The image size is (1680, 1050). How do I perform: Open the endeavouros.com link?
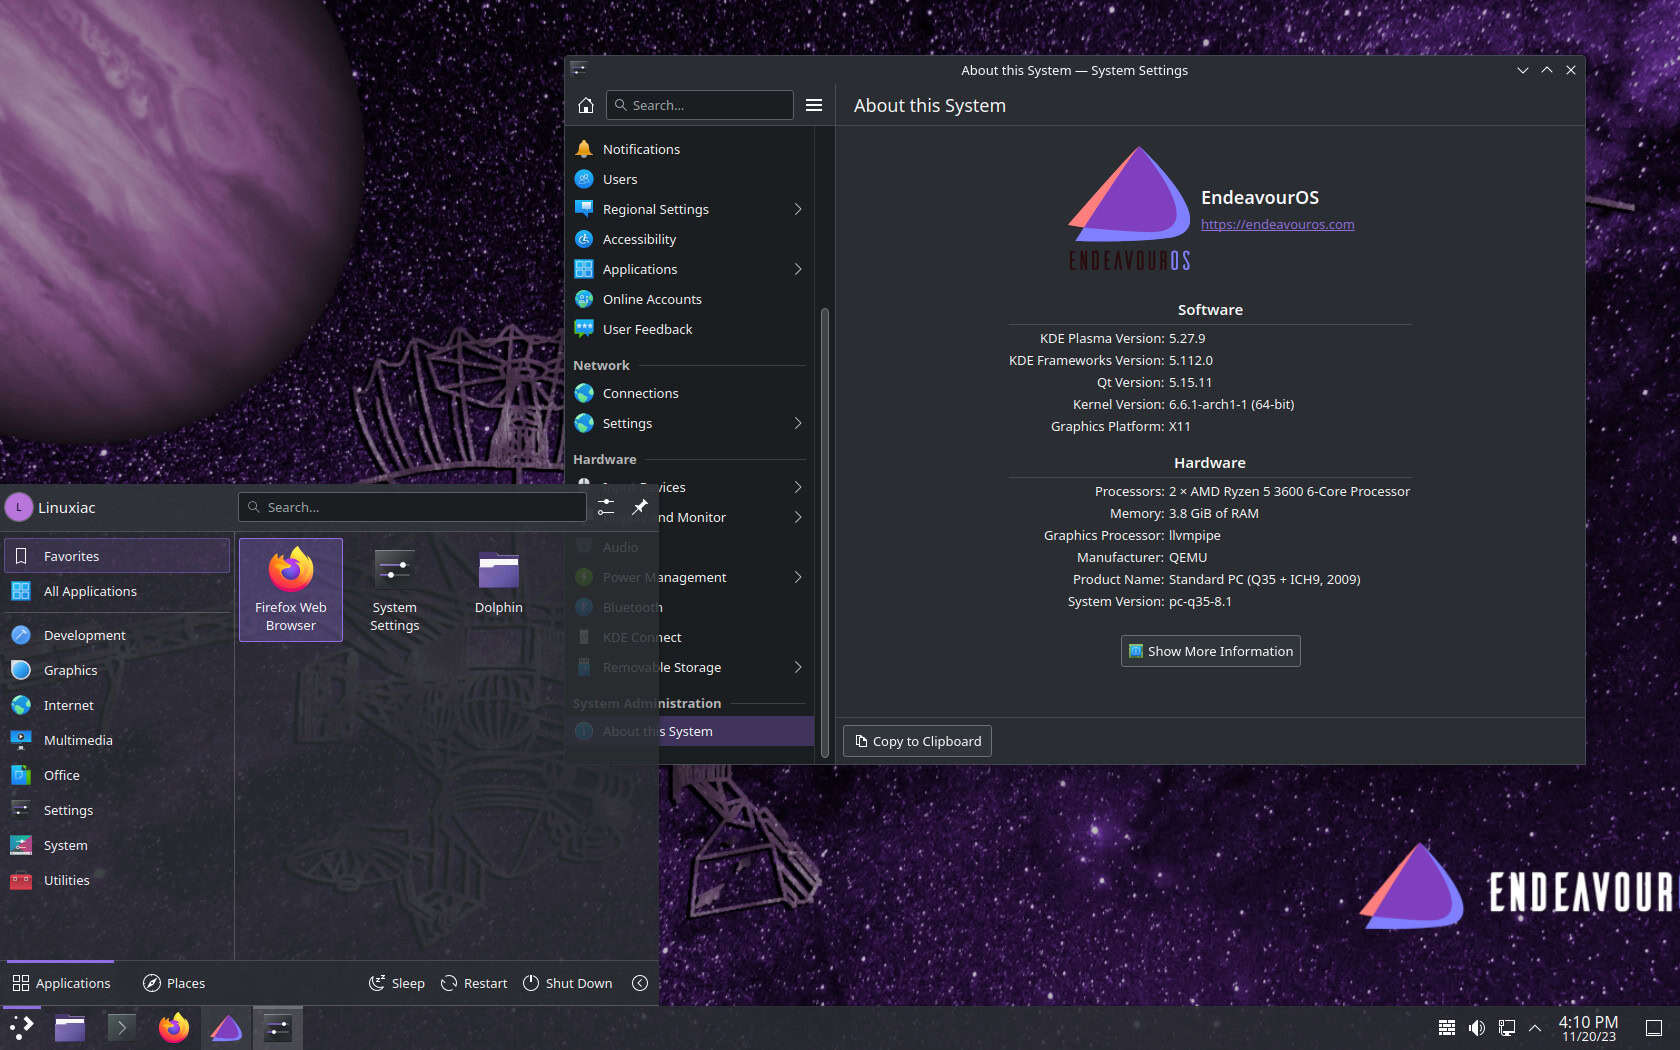1277,224
